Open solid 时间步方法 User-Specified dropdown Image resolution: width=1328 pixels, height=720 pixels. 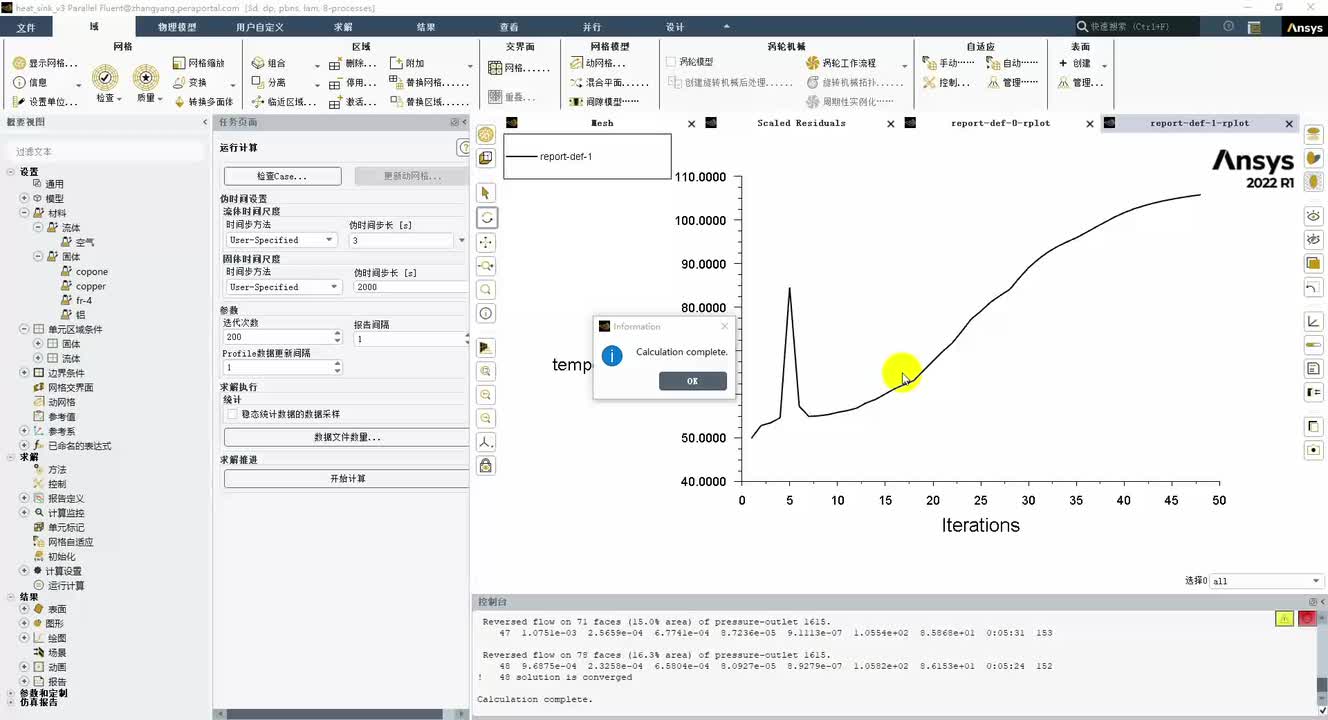click(x=282, y=287)
